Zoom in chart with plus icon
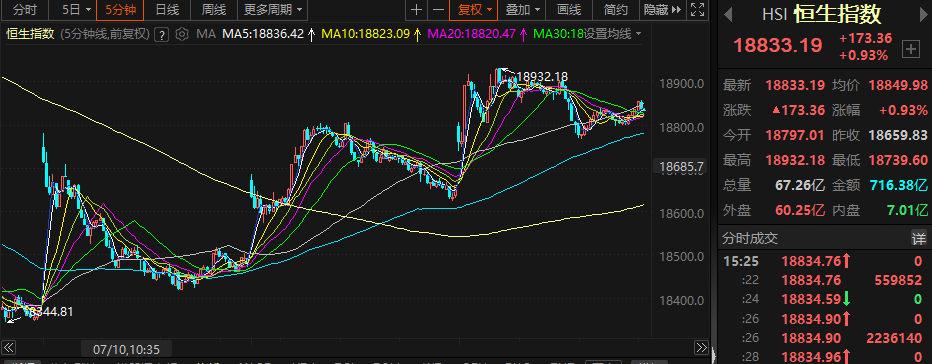This screenshot has width=932, height=364. point(417,10)
